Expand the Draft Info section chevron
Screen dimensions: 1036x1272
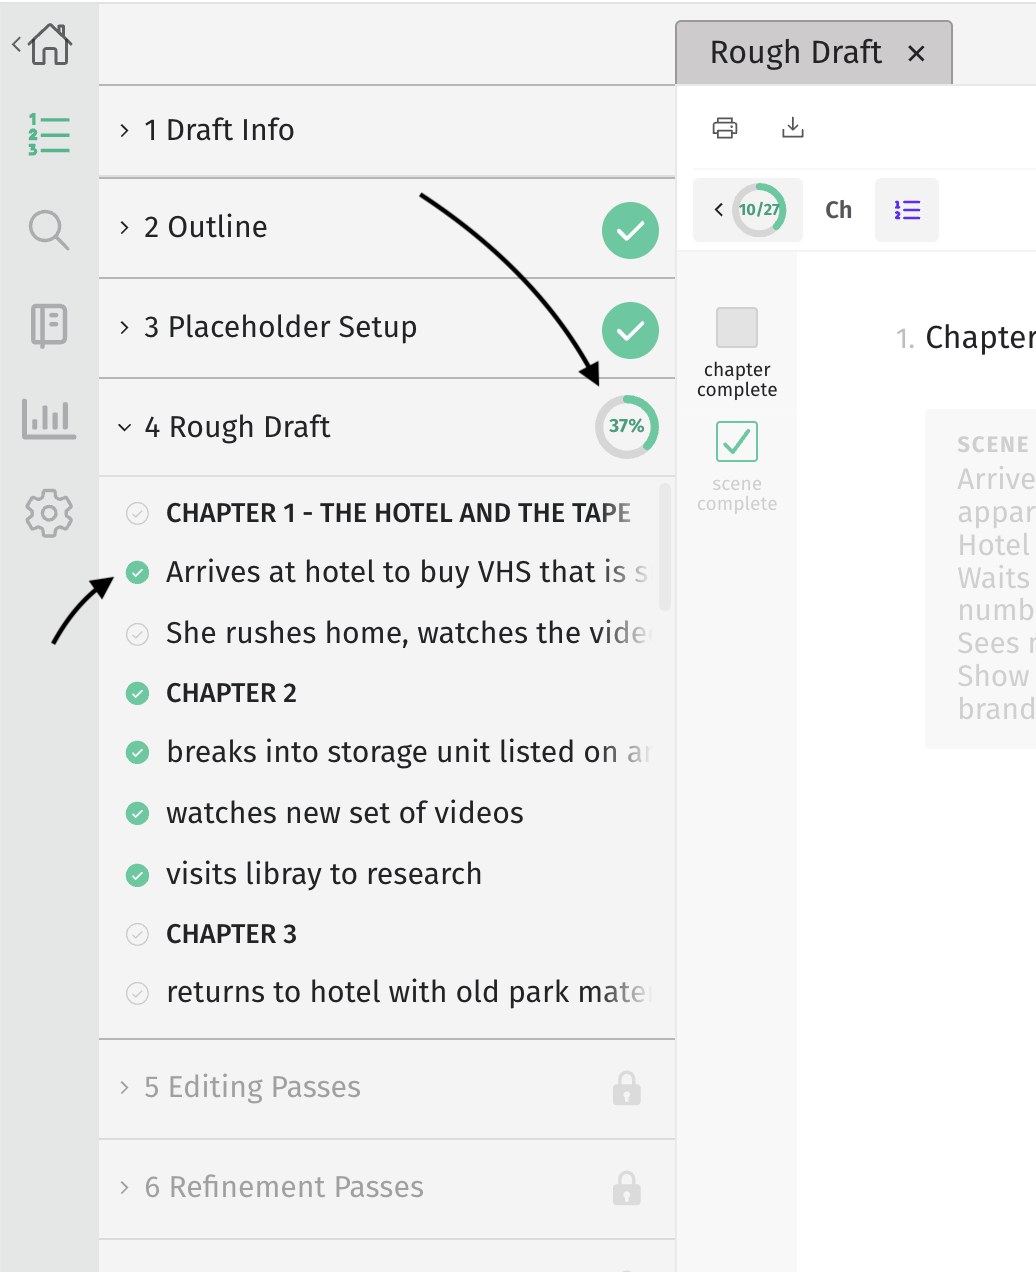pos(124,130)
